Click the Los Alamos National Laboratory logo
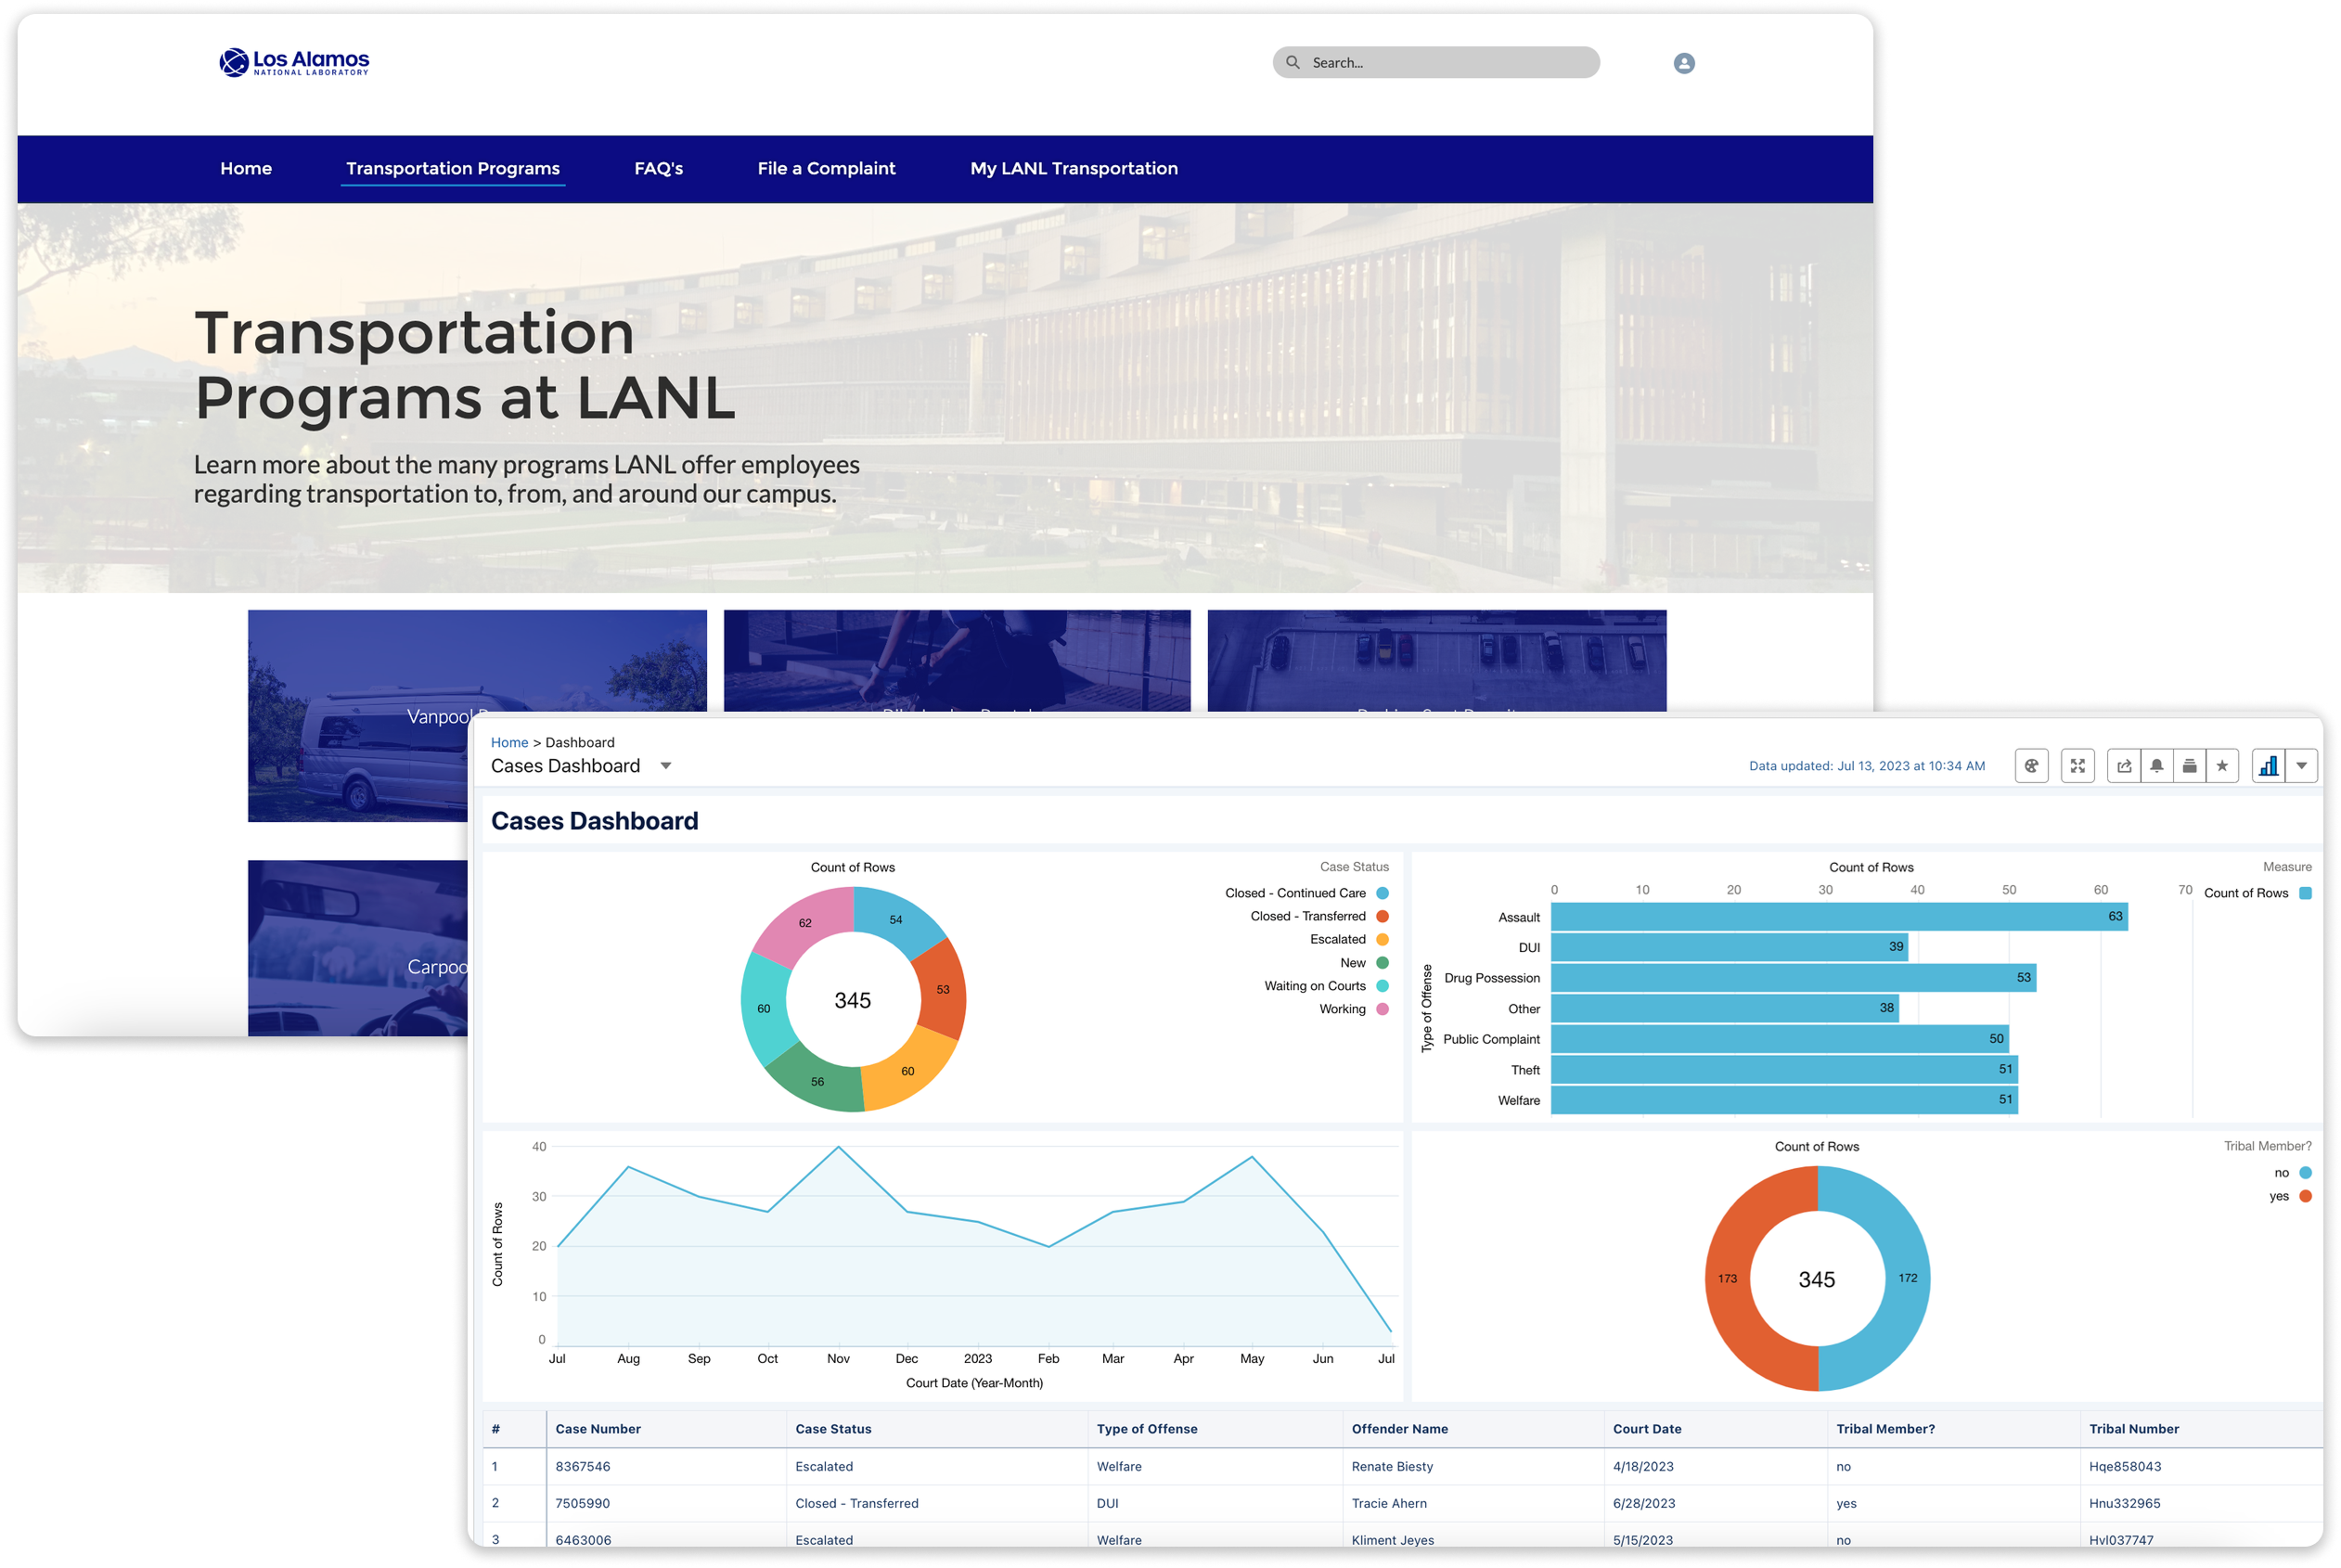The width and height of the screenshot is (2341, 1568). [x=294, y=62]
